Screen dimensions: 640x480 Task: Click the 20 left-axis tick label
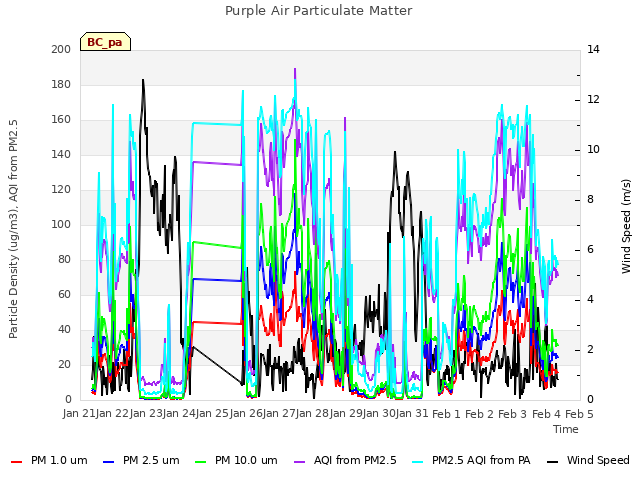tap(65, 364)
